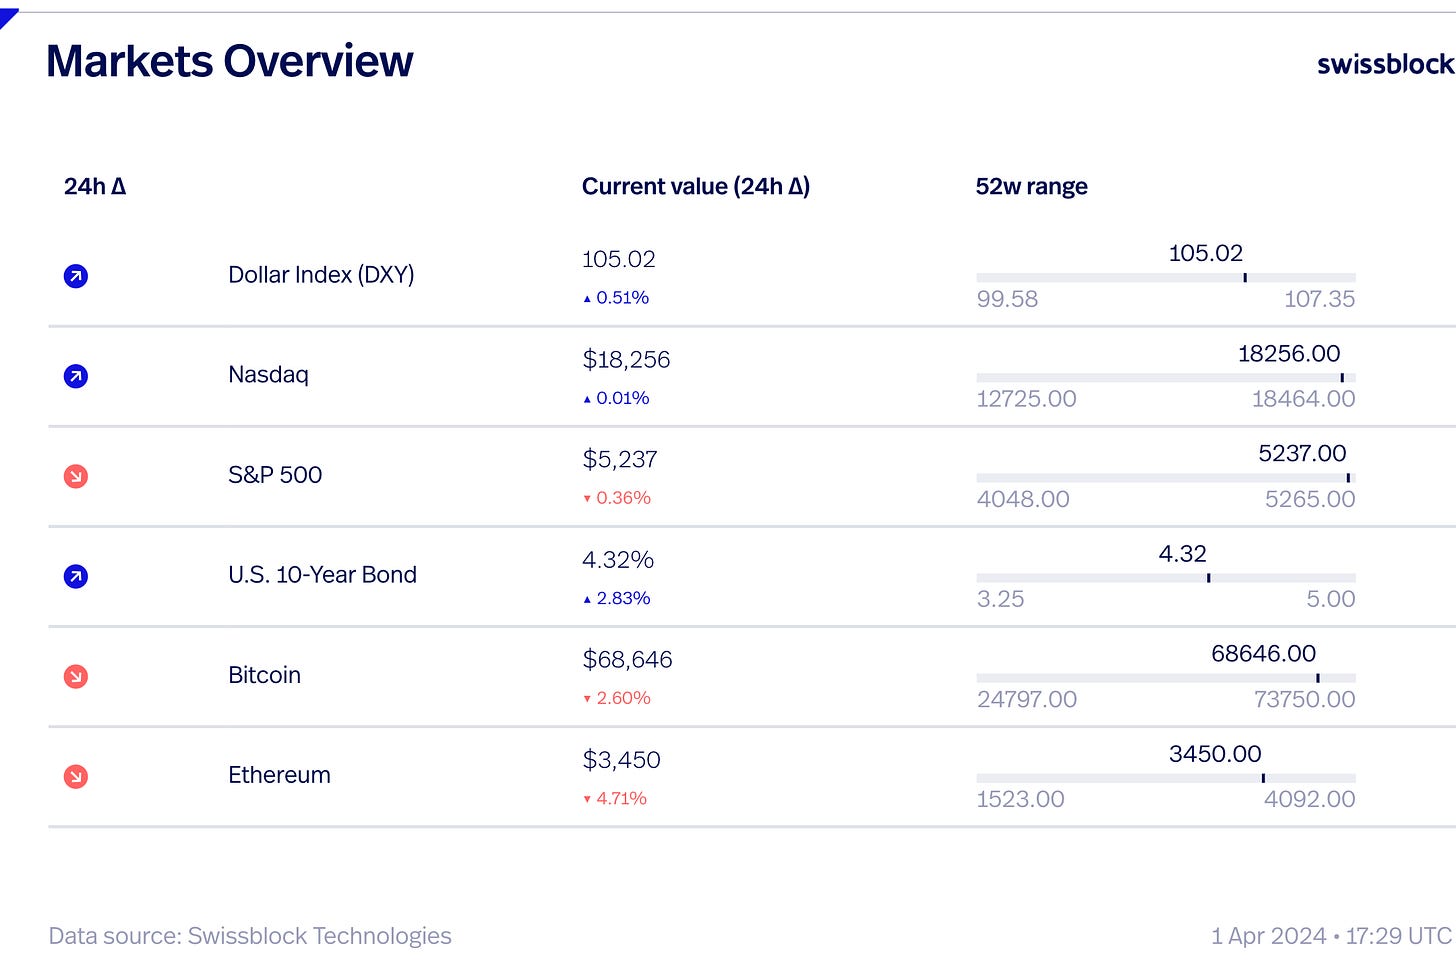The width and height of the screenshot is (1456, 971).
Task: Click the 52w range column header
Action: point(1031,187)
